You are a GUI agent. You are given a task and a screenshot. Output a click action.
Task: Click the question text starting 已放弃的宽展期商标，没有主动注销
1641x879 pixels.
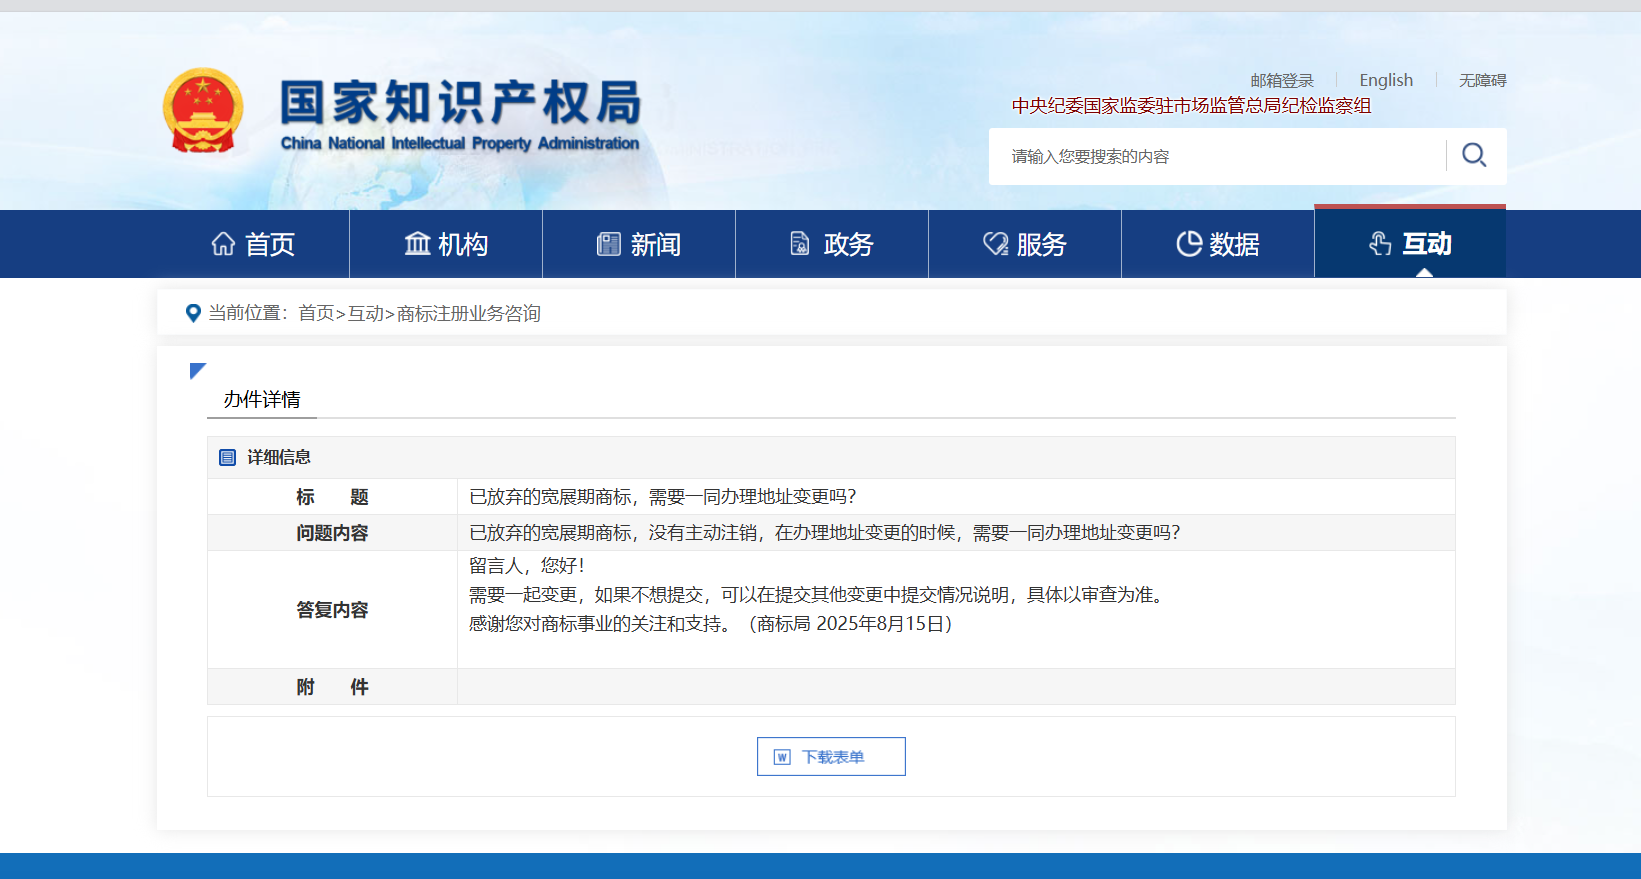(824, 533)
